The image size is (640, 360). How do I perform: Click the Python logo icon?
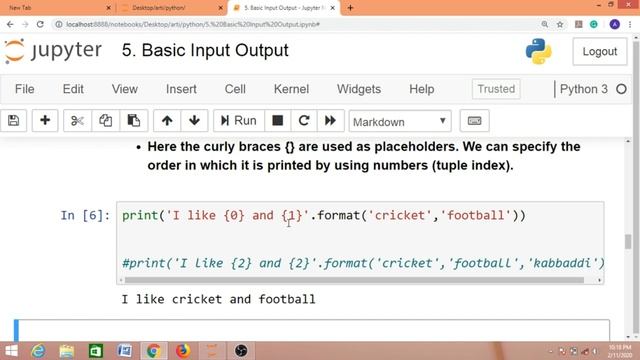(x=539, y=51)
